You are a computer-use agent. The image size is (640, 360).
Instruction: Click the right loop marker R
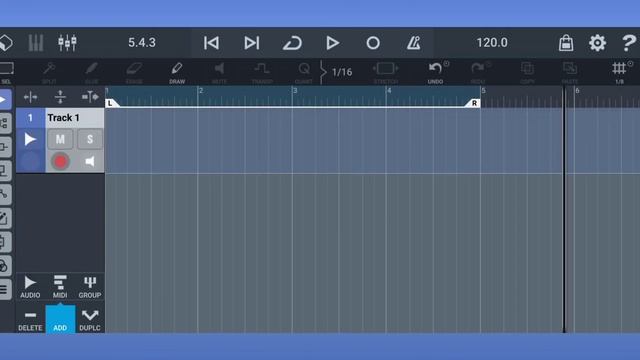pos(473,103)
